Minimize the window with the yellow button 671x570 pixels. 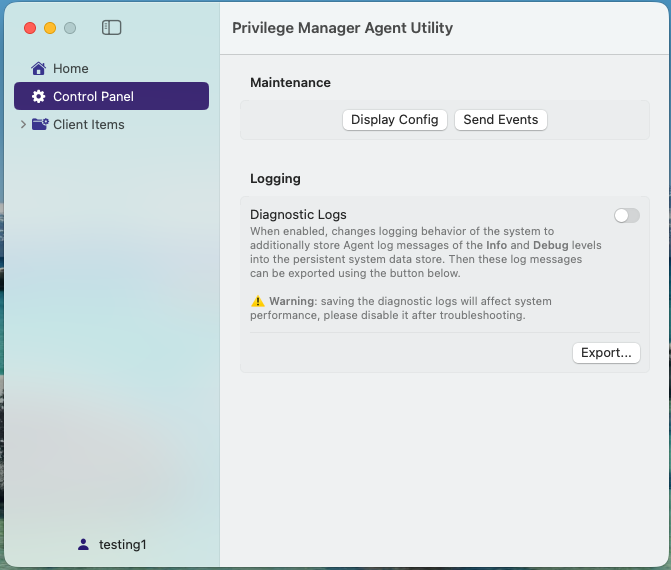(x=50, y=28)
